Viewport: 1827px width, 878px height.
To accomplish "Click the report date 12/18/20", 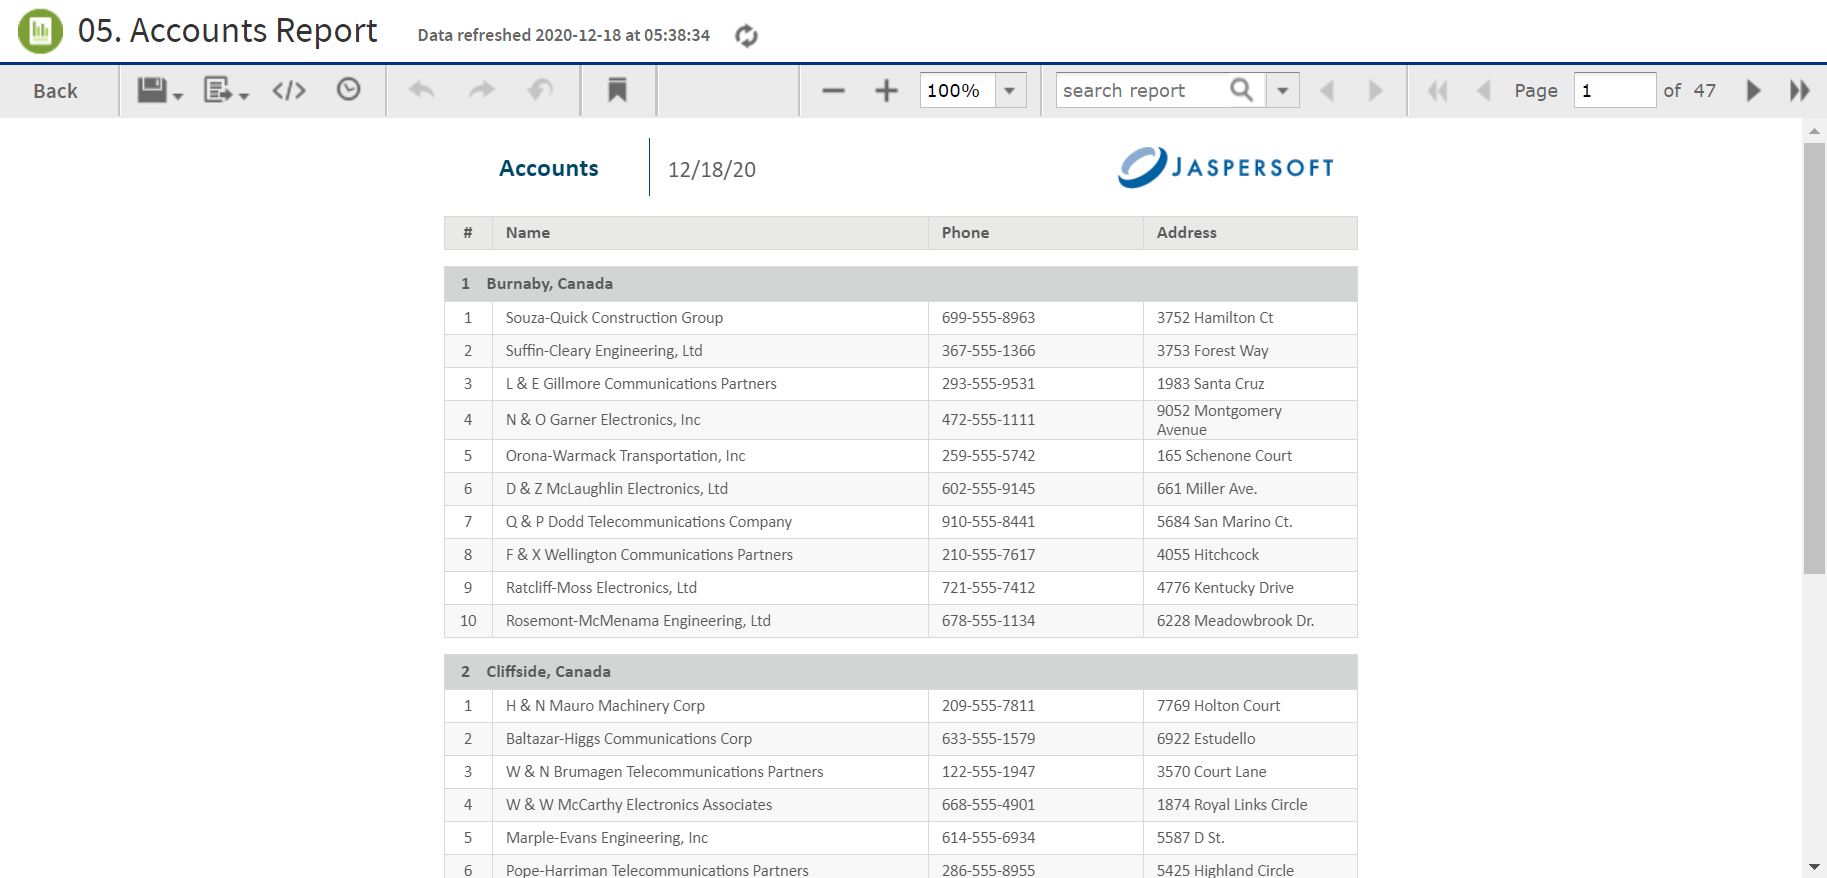I will 712,170.
